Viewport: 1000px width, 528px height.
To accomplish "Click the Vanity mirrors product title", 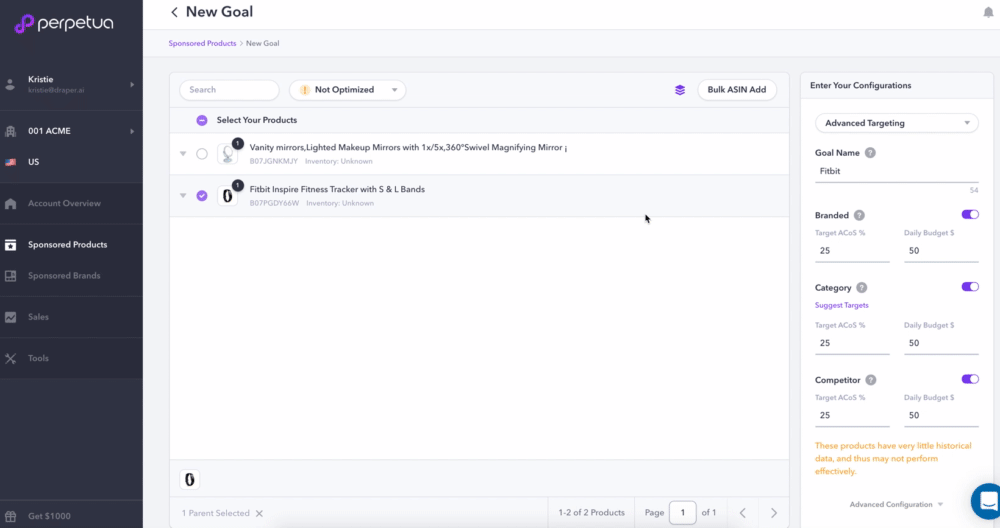I will coord(408,147).
